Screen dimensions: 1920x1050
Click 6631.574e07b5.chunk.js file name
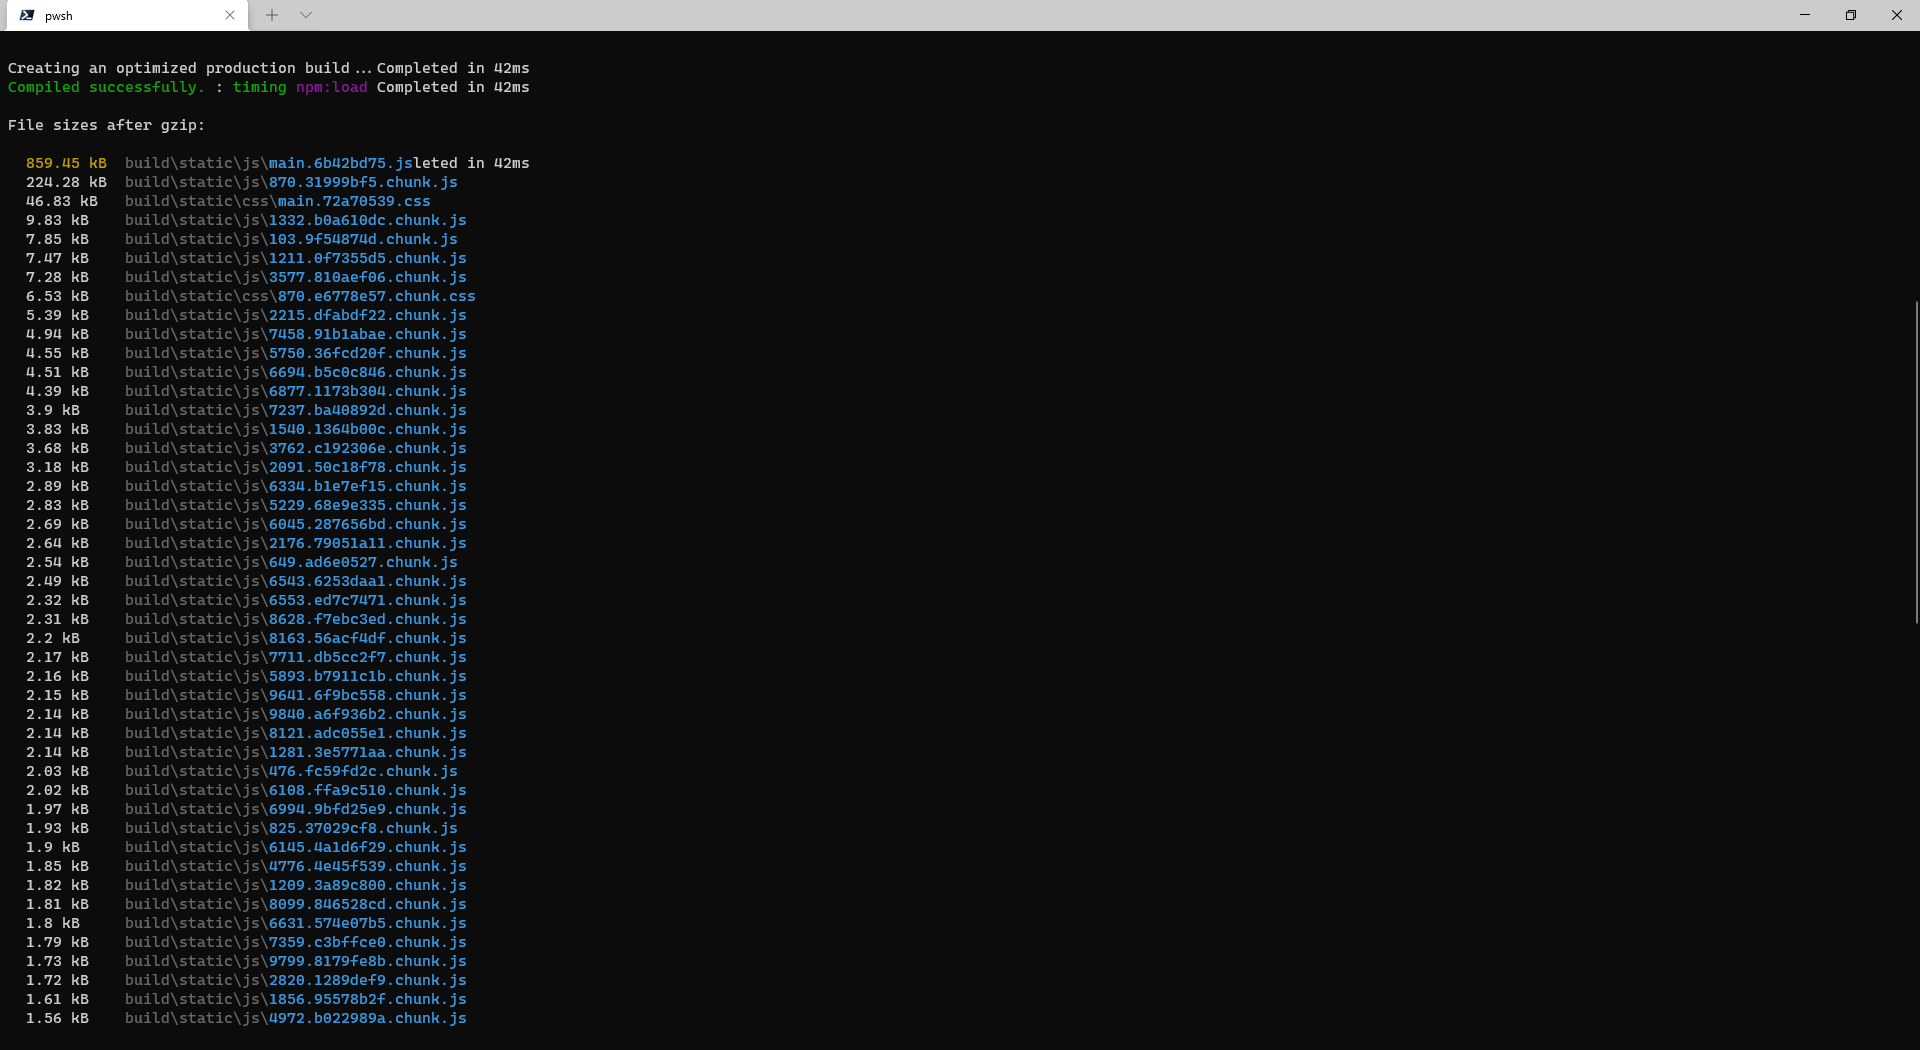368,923
